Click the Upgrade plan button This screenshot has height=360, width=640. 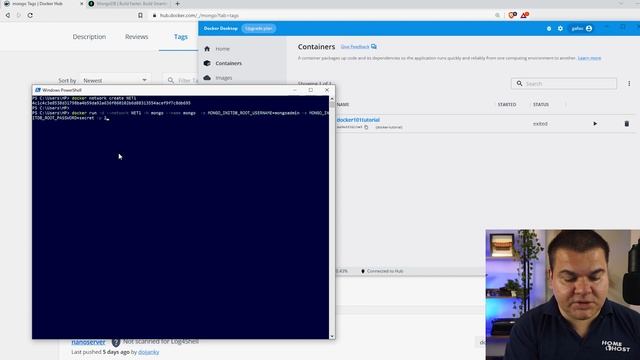259,29
